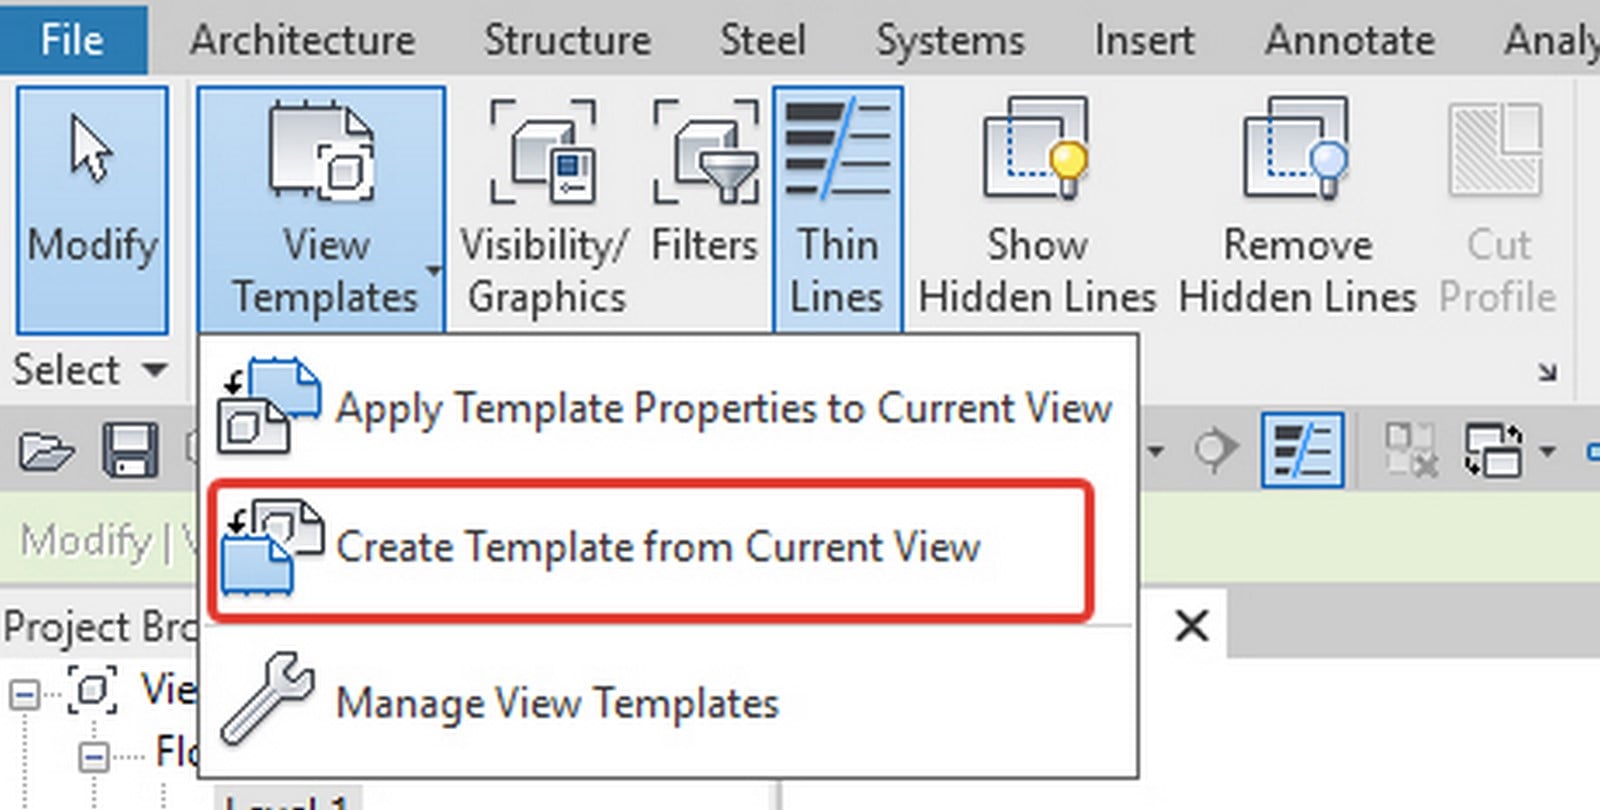Collapse the Floor Plans tree node
Viewport: 1600px width, 810px height.
(x=94, y=756)
